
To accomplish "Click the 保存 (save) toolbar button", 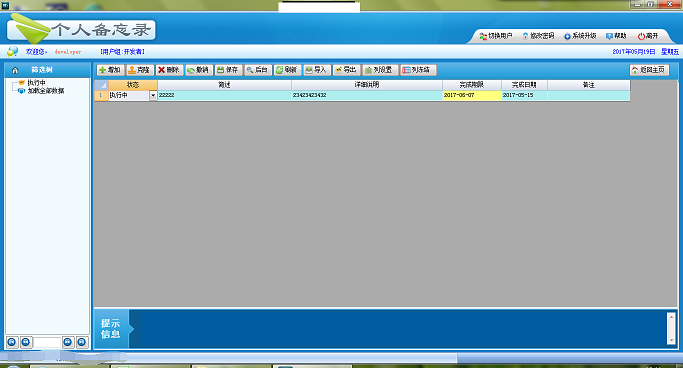I will coord(228,70).
